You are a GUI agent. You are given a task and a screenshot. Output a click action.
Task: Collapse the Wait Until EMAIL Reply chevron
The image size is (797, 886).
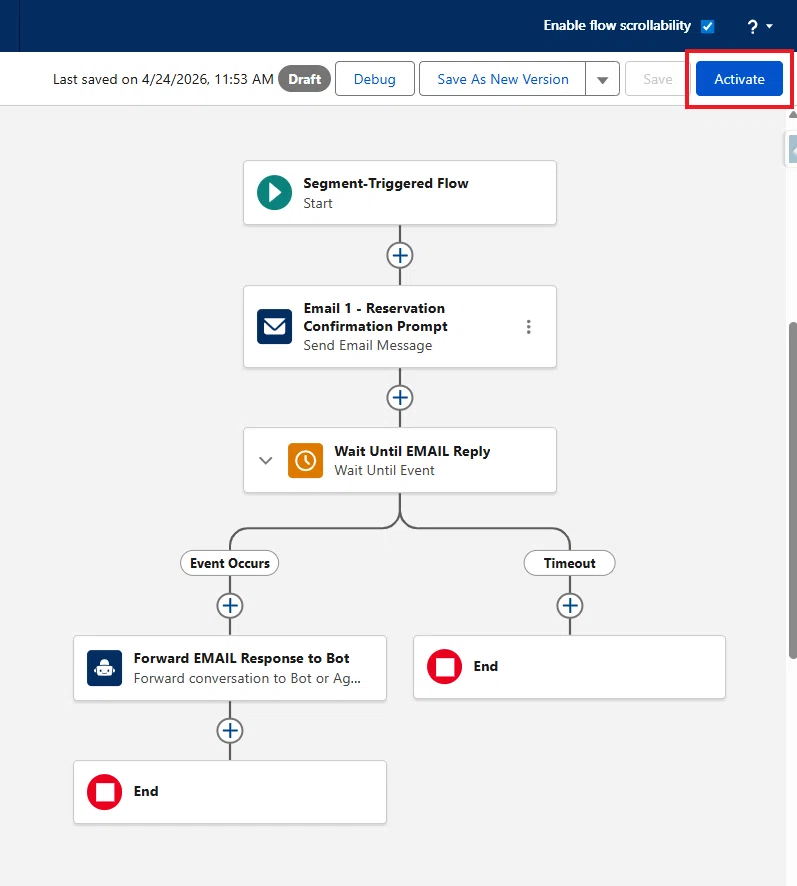(x=266, y=460)
